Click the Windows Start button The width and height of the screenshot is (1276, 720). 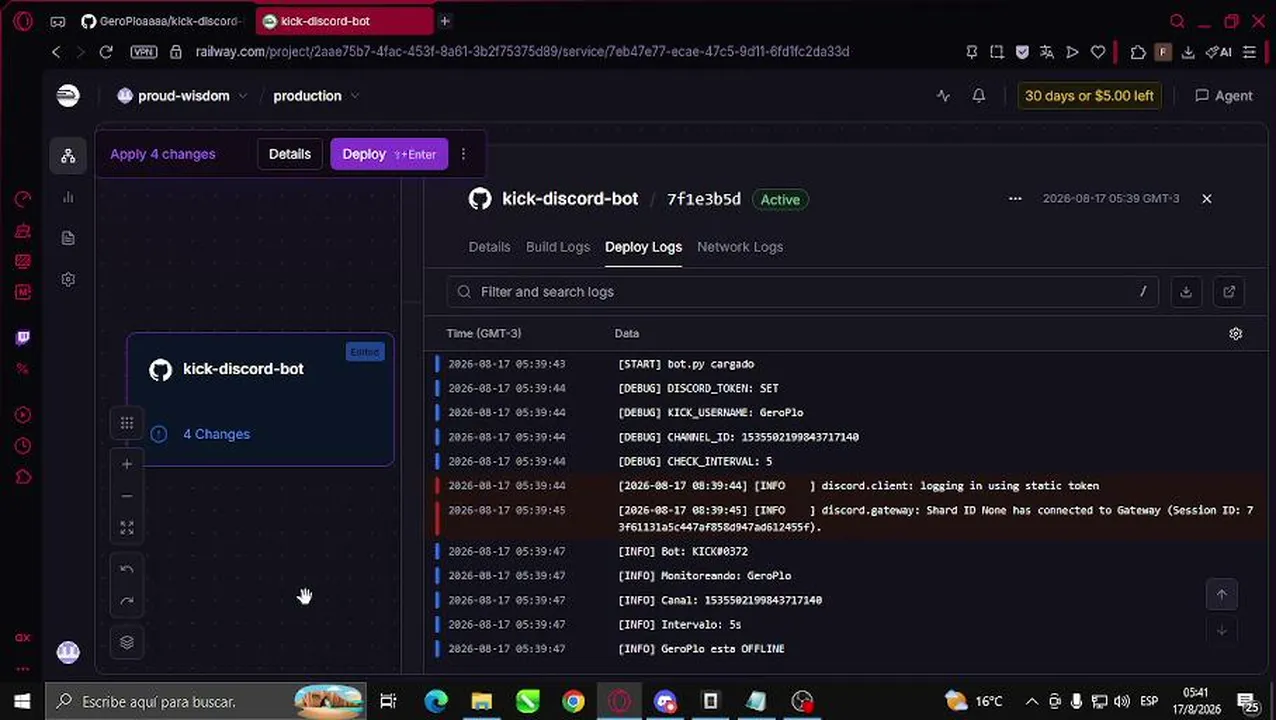22,701
